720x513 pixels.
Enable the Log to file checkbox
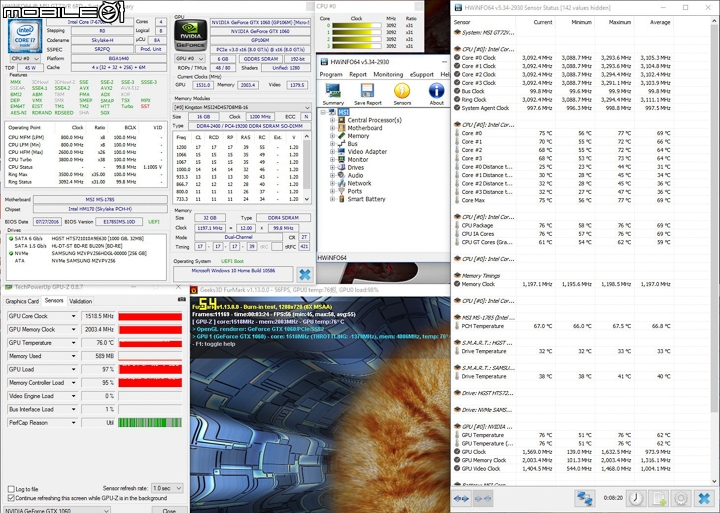(x=11, y=489)
